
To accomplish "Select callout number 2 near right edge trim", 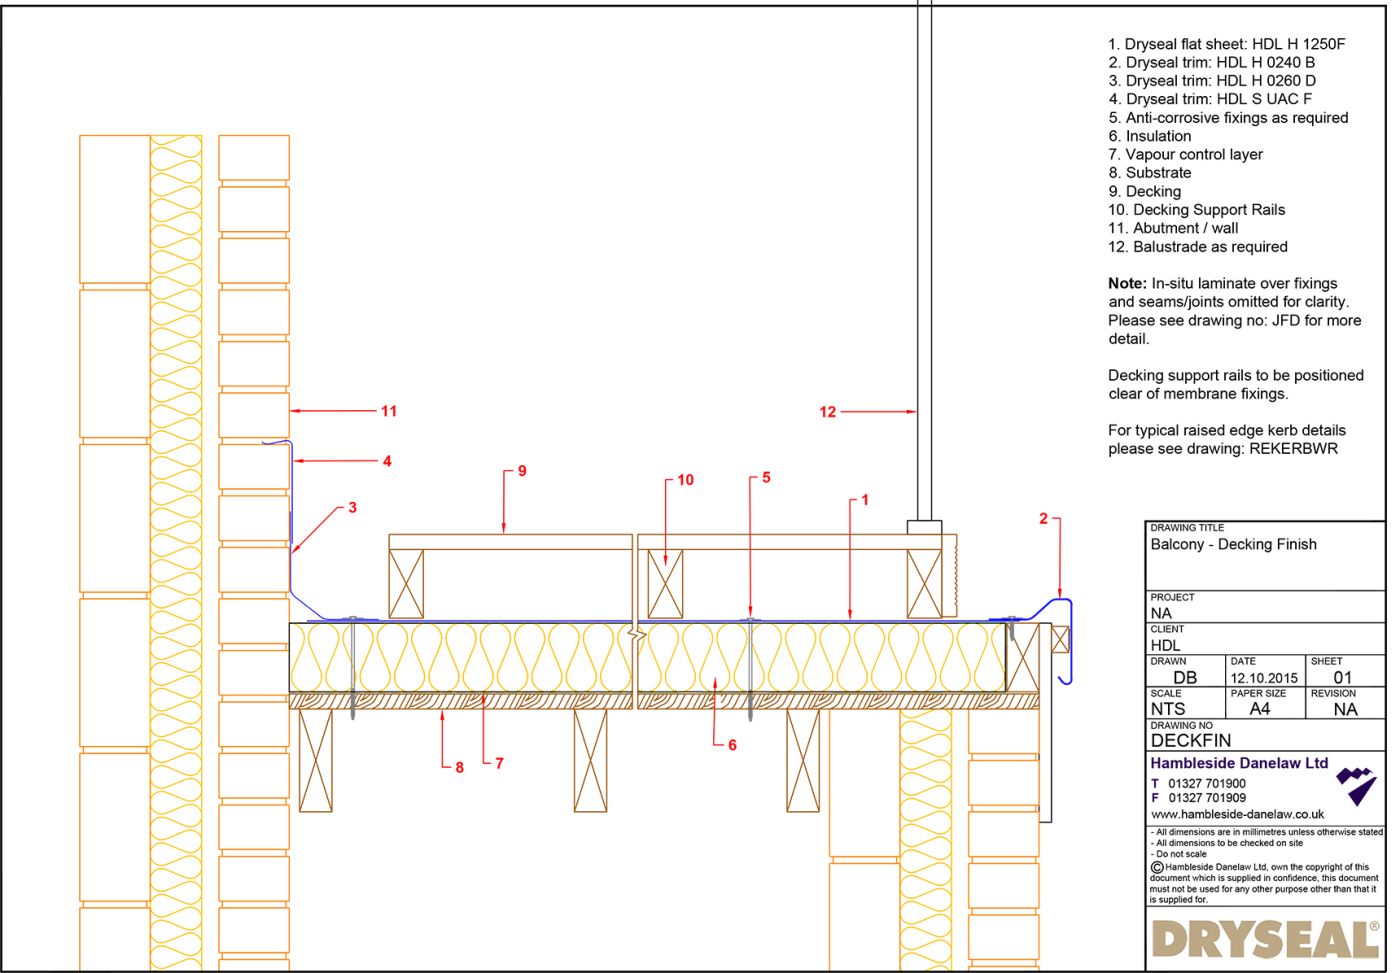I will 1043,517.
